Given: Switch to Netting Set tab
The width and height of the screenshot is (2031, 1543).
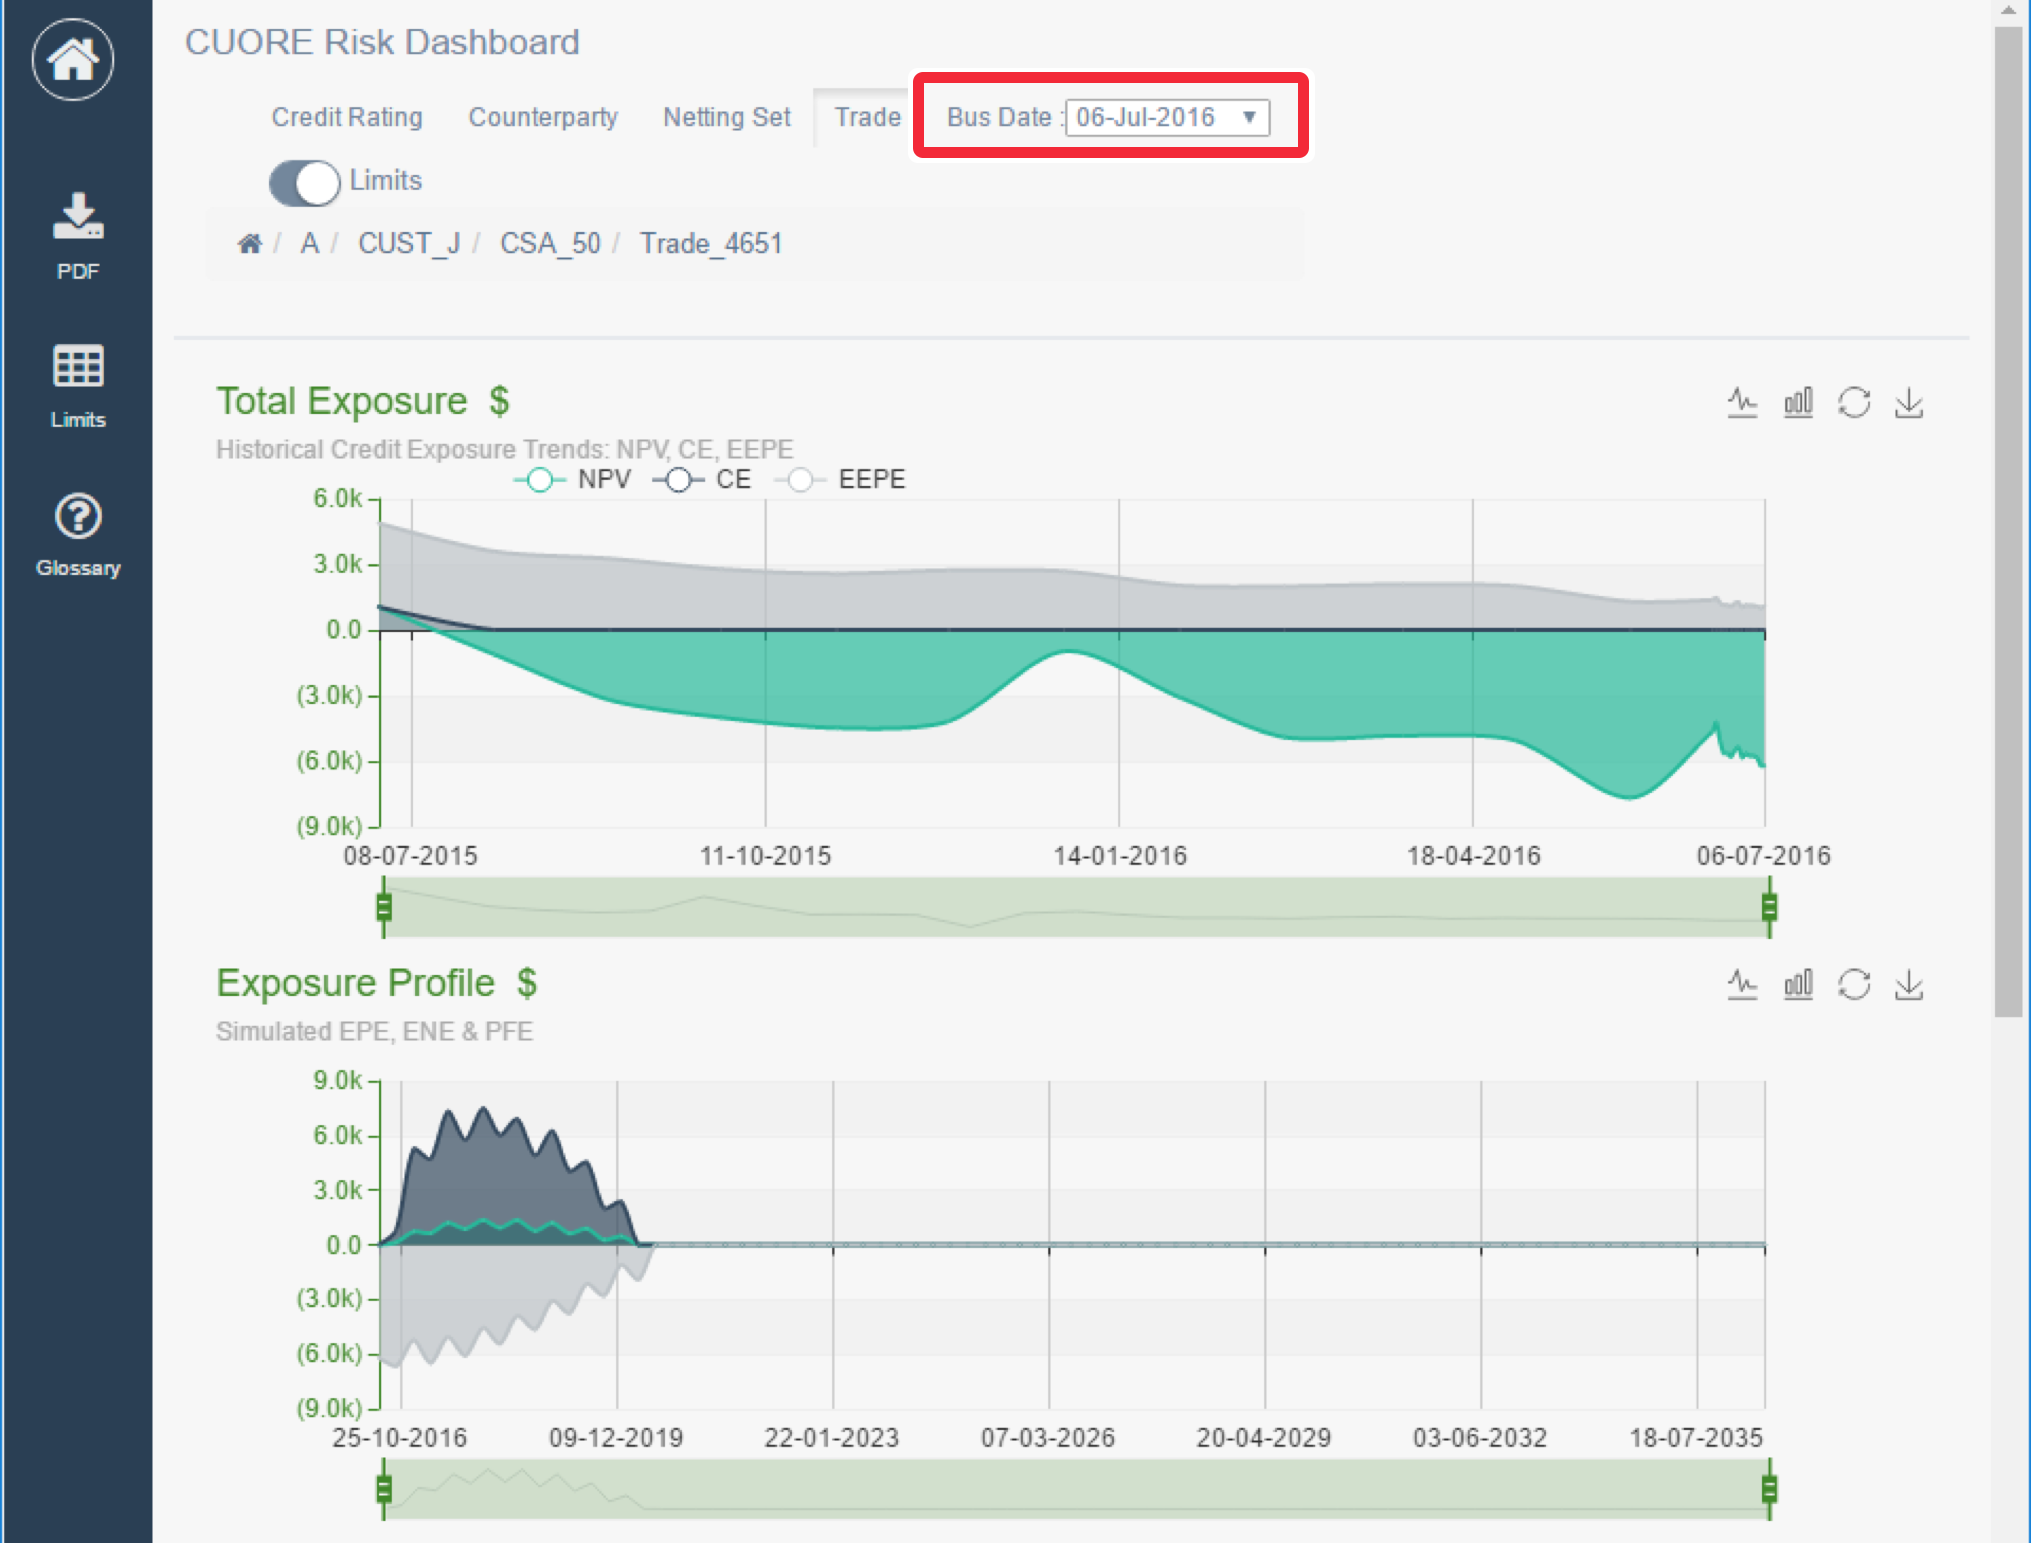Looking at the screenshot, I should [x=727, y=118].
